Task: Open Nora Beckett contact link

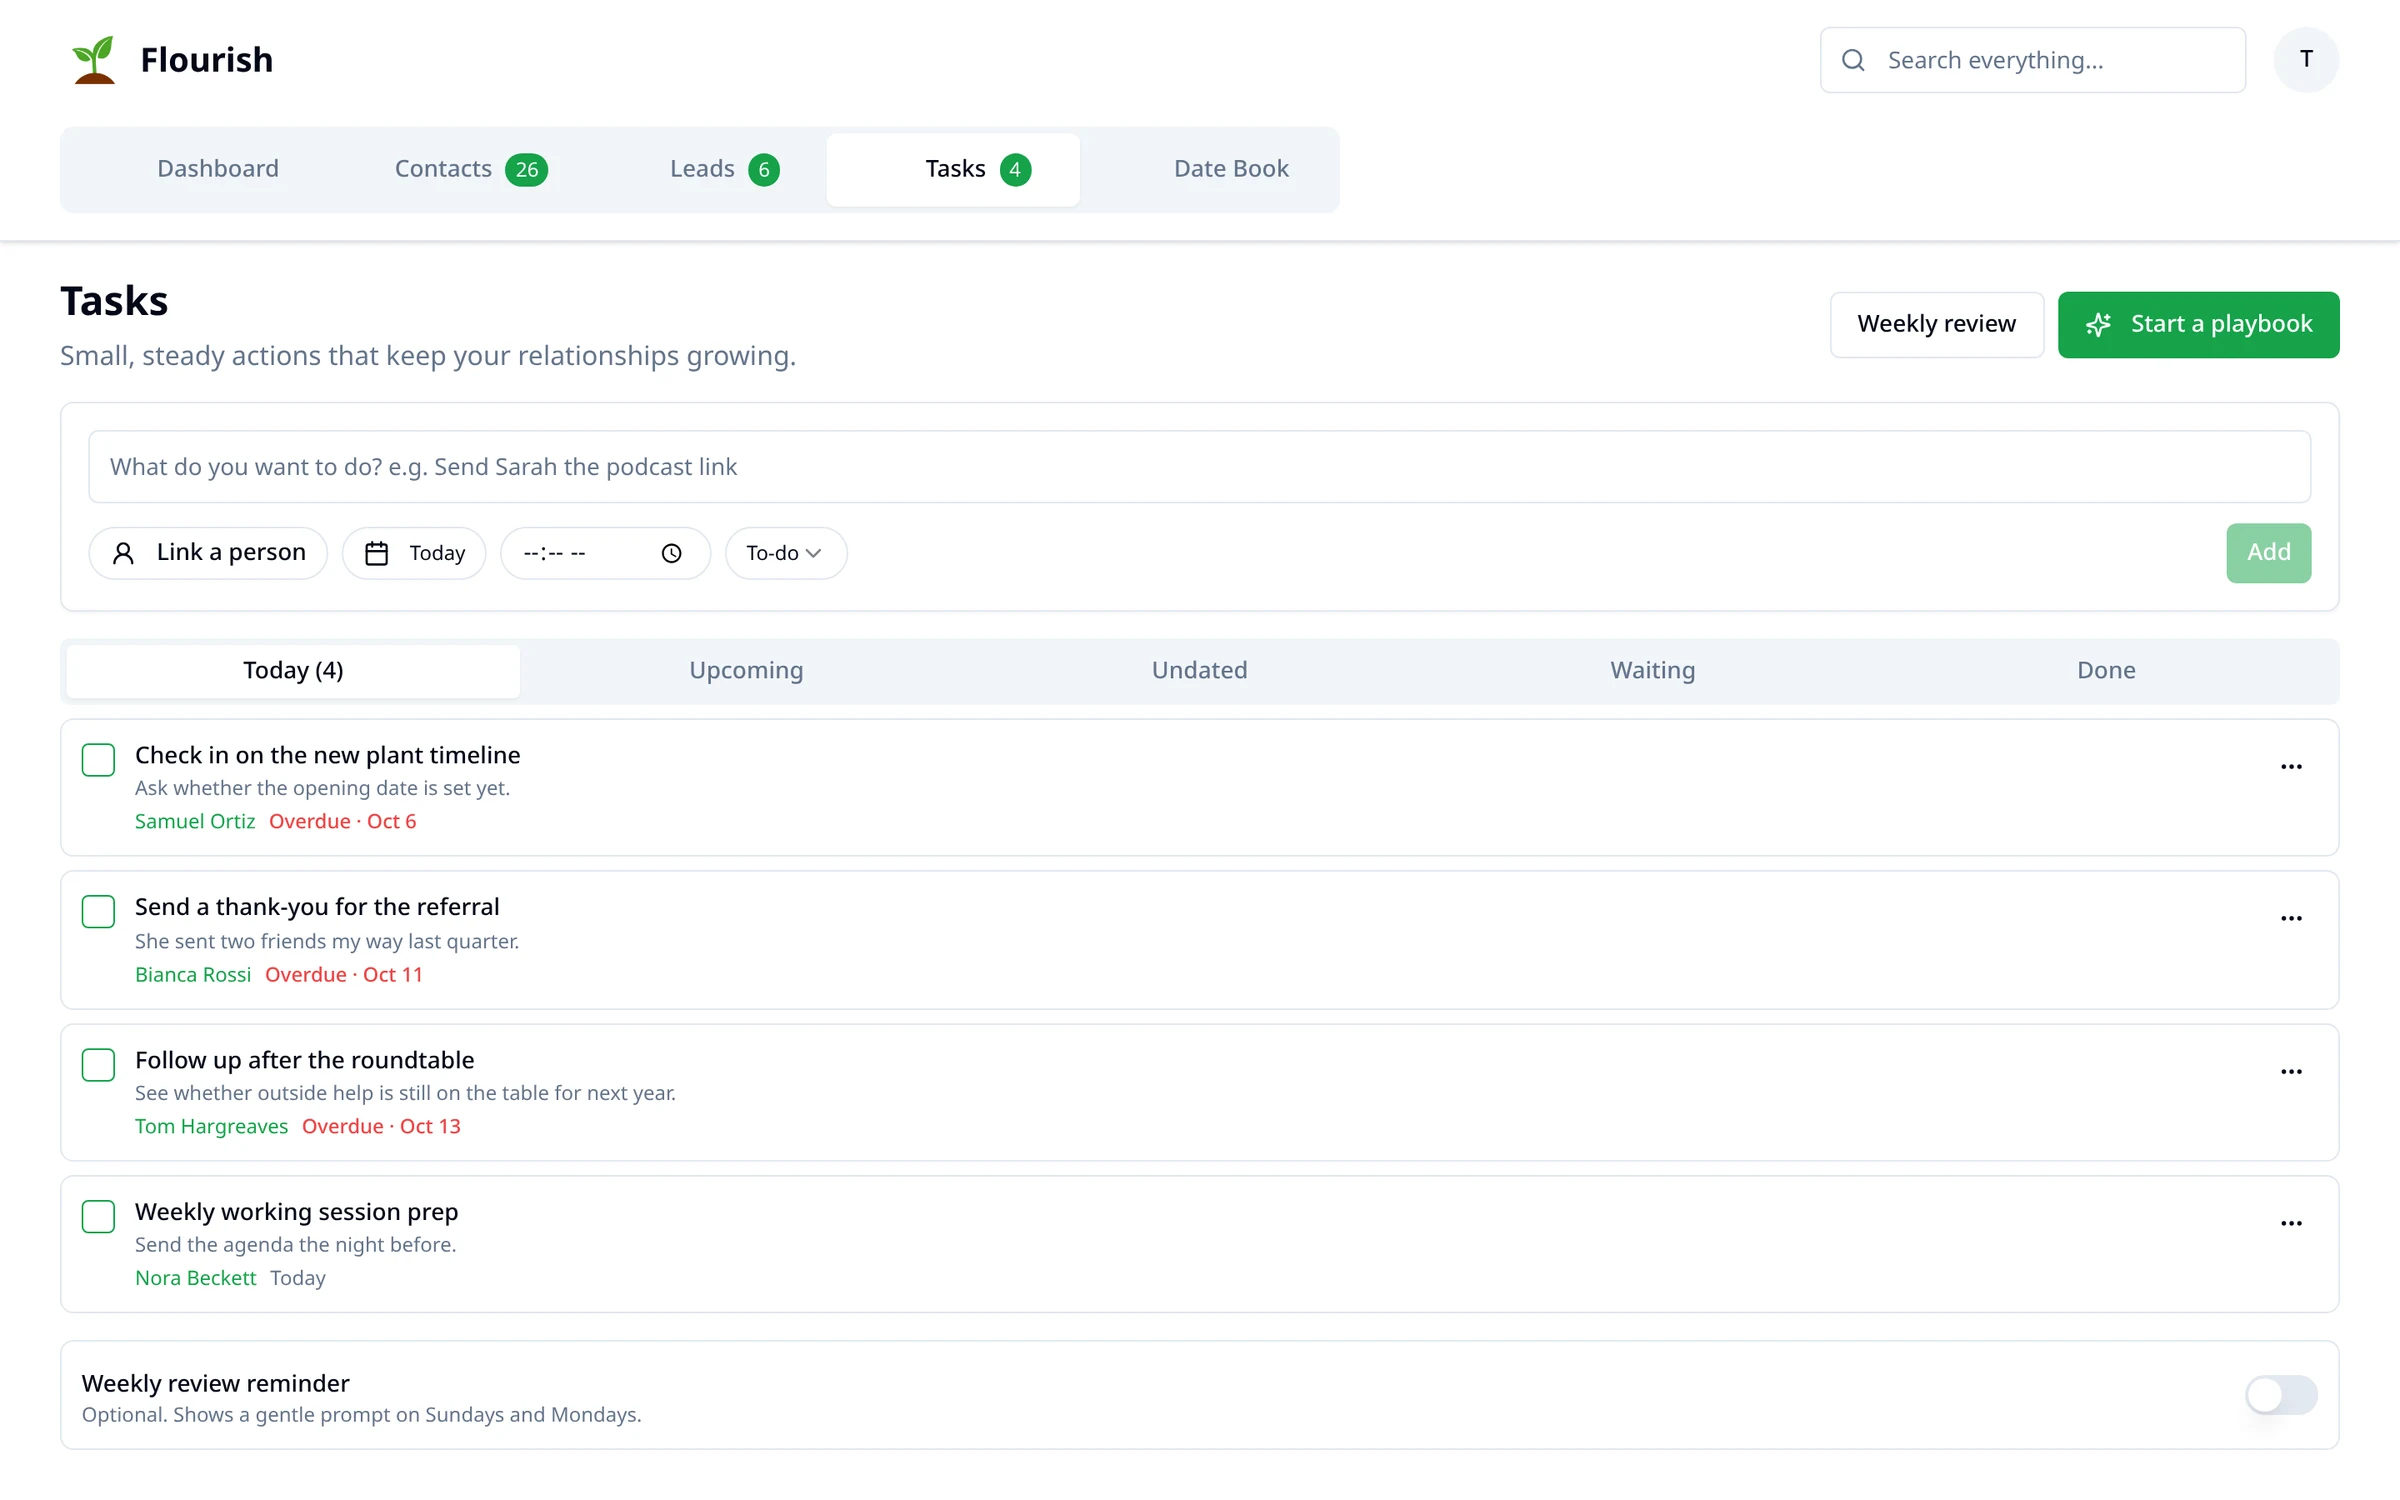Action: coord(196,1279)
